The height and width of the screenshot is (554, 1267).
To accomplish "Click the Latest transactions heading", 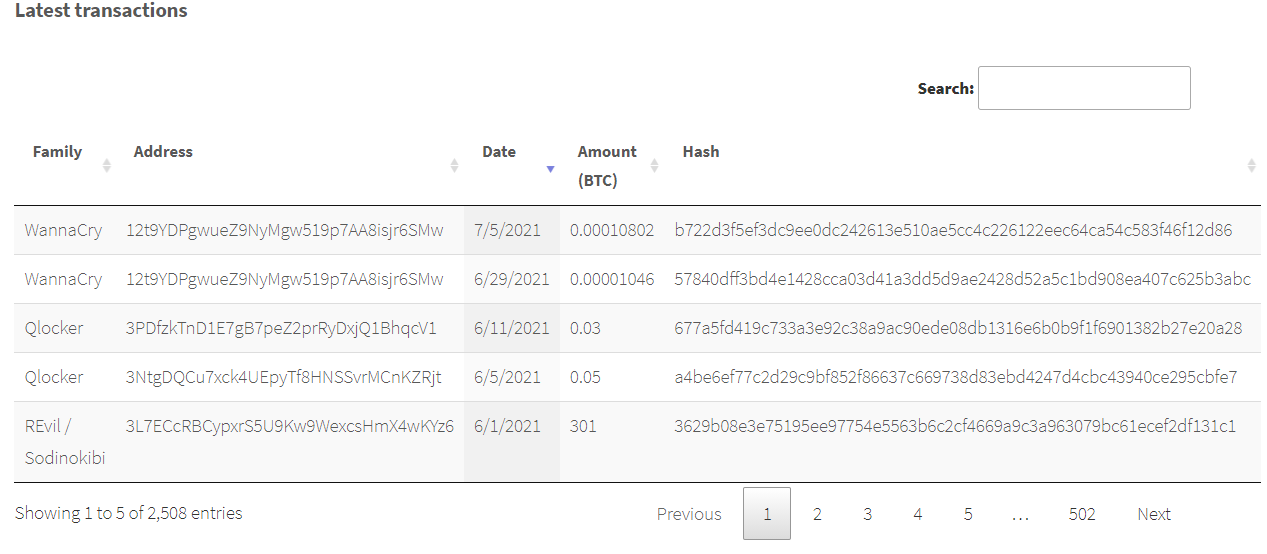I will [x=101, y=11].
